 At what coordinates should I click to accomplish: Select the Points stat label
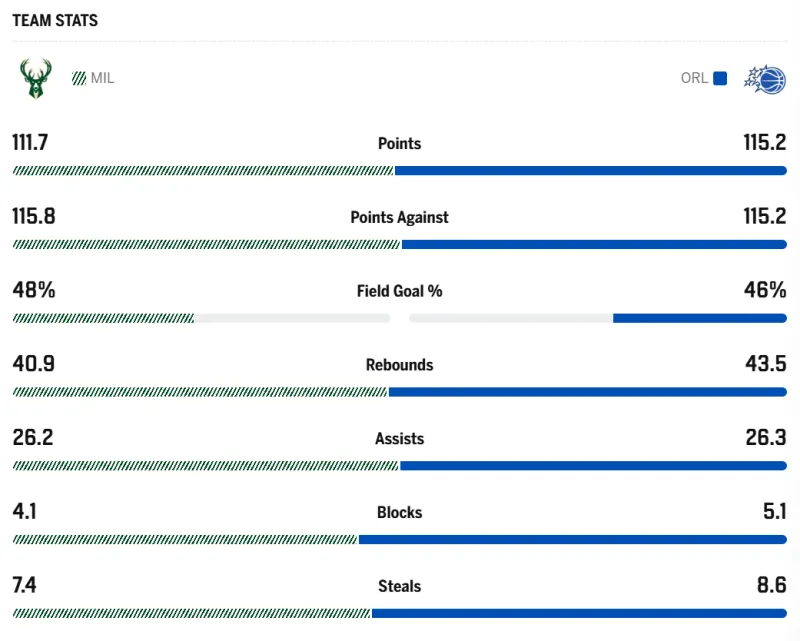tap(399, 144)
